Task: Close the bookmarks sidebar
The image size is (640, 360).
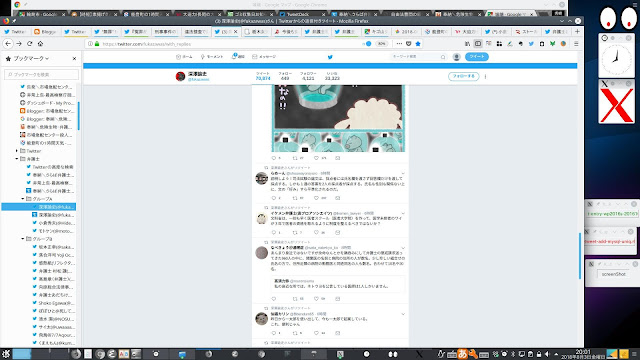Action: pos(74,59)
